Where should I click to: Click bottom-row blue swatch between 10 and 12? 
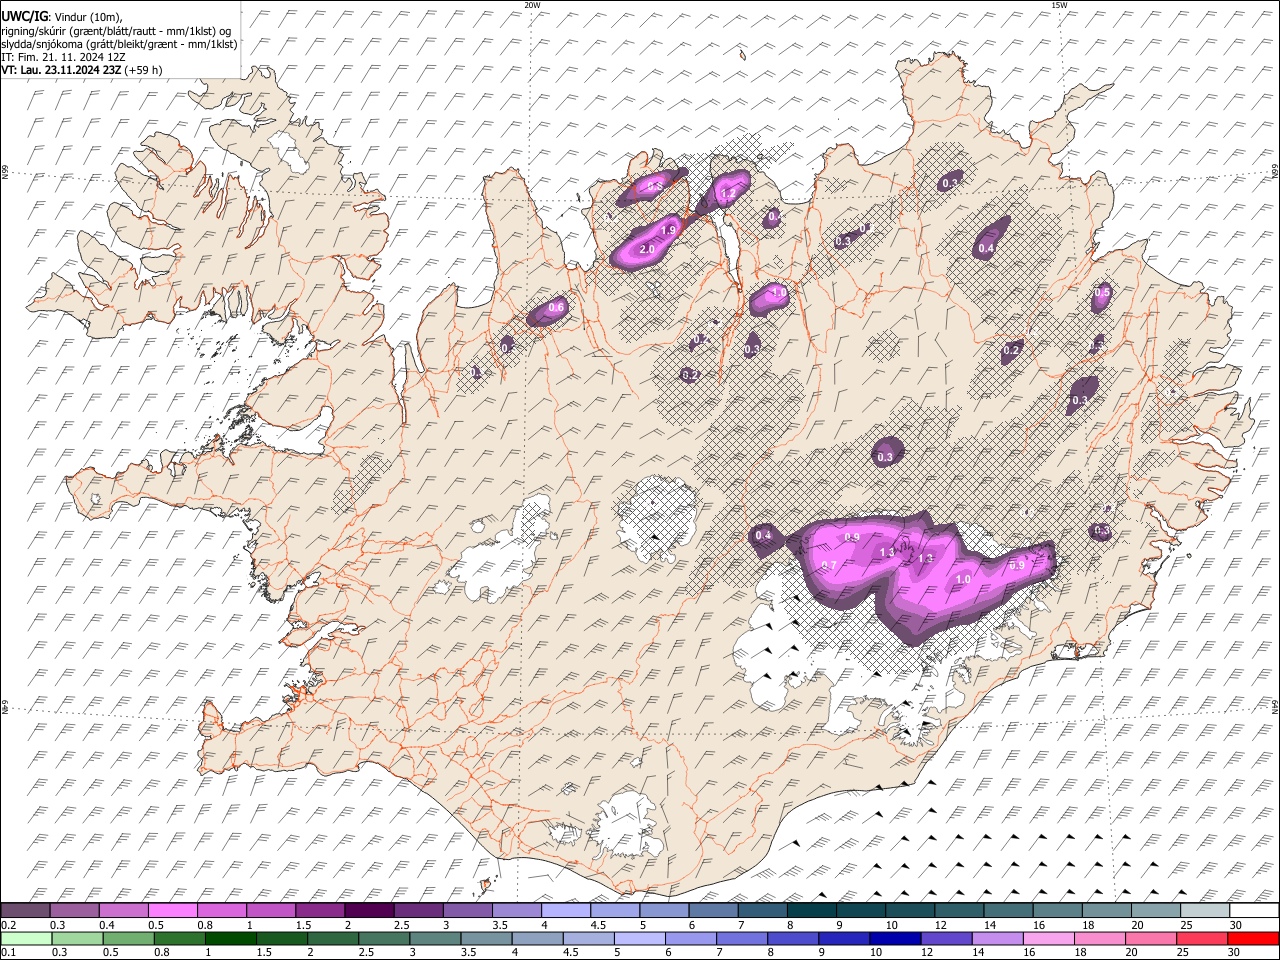point(896,938)
